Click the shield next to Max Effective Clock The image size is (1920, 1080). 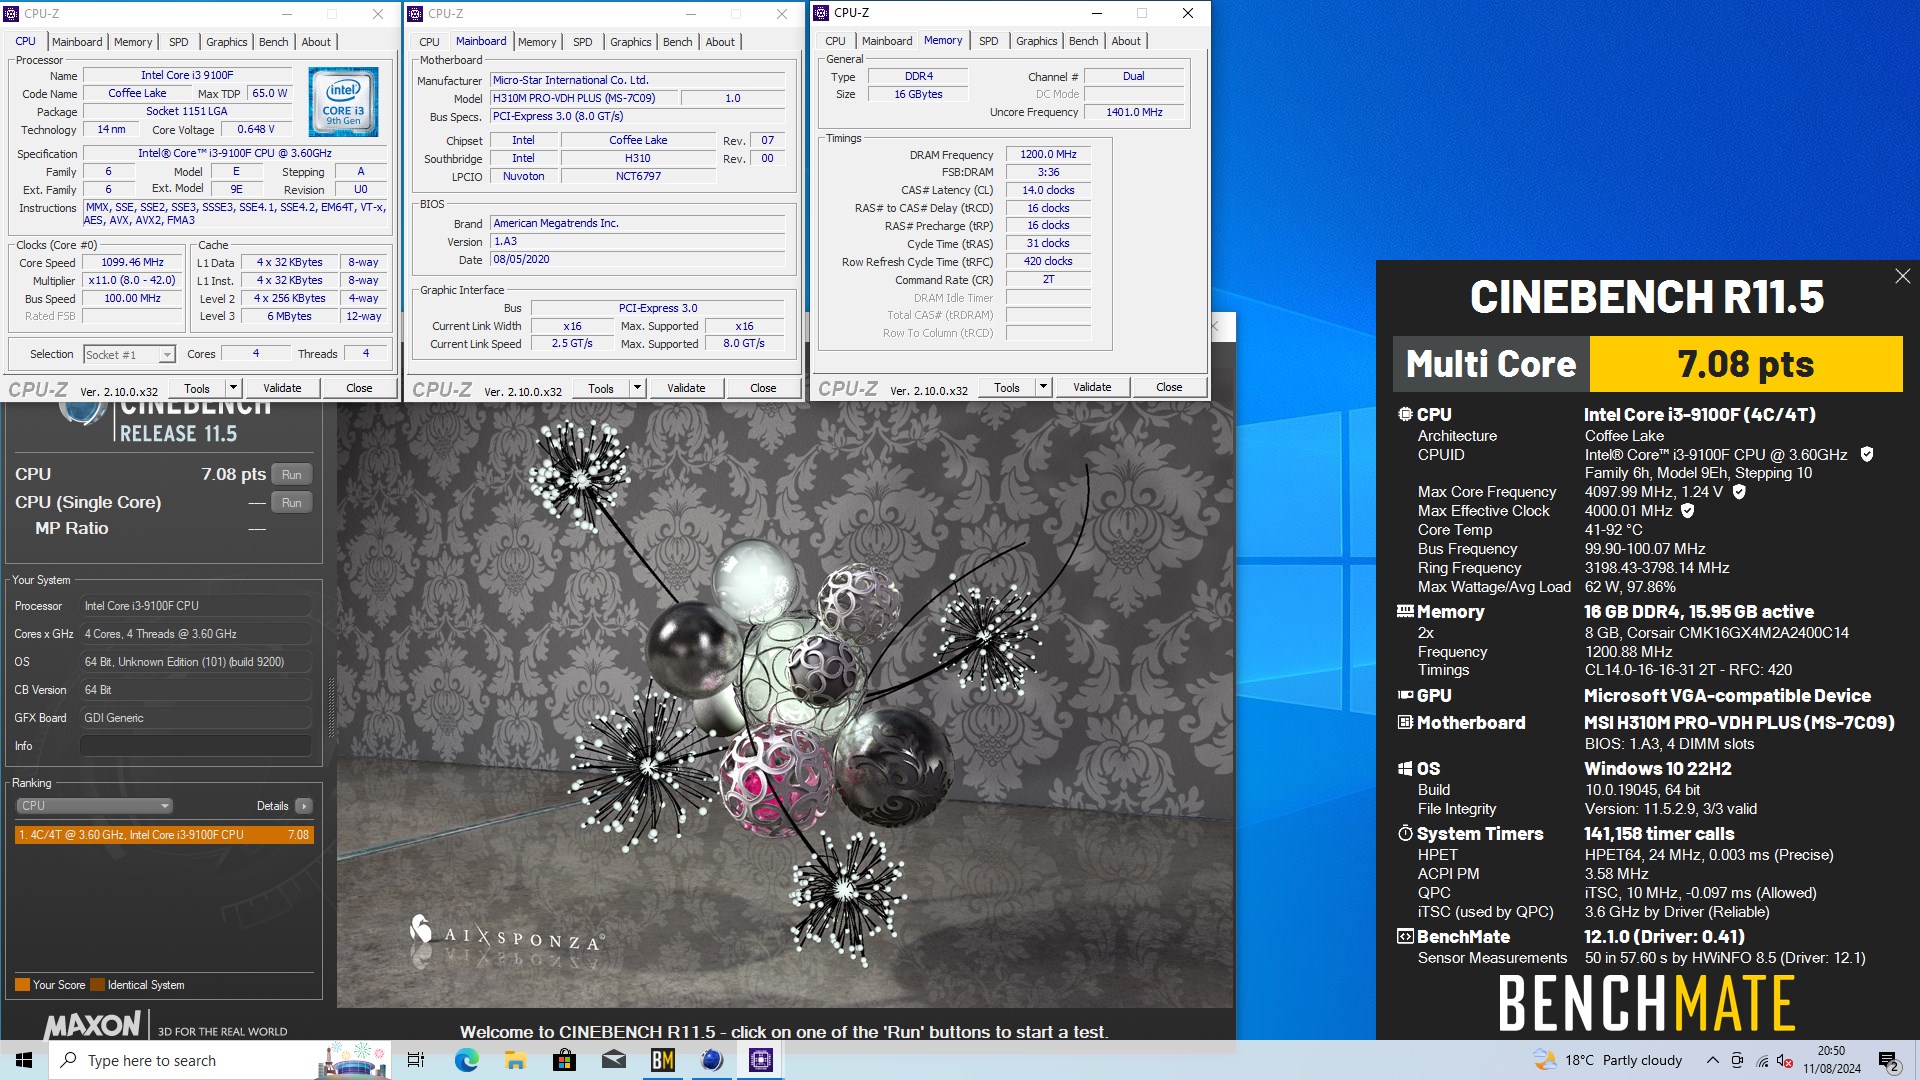1688,511
